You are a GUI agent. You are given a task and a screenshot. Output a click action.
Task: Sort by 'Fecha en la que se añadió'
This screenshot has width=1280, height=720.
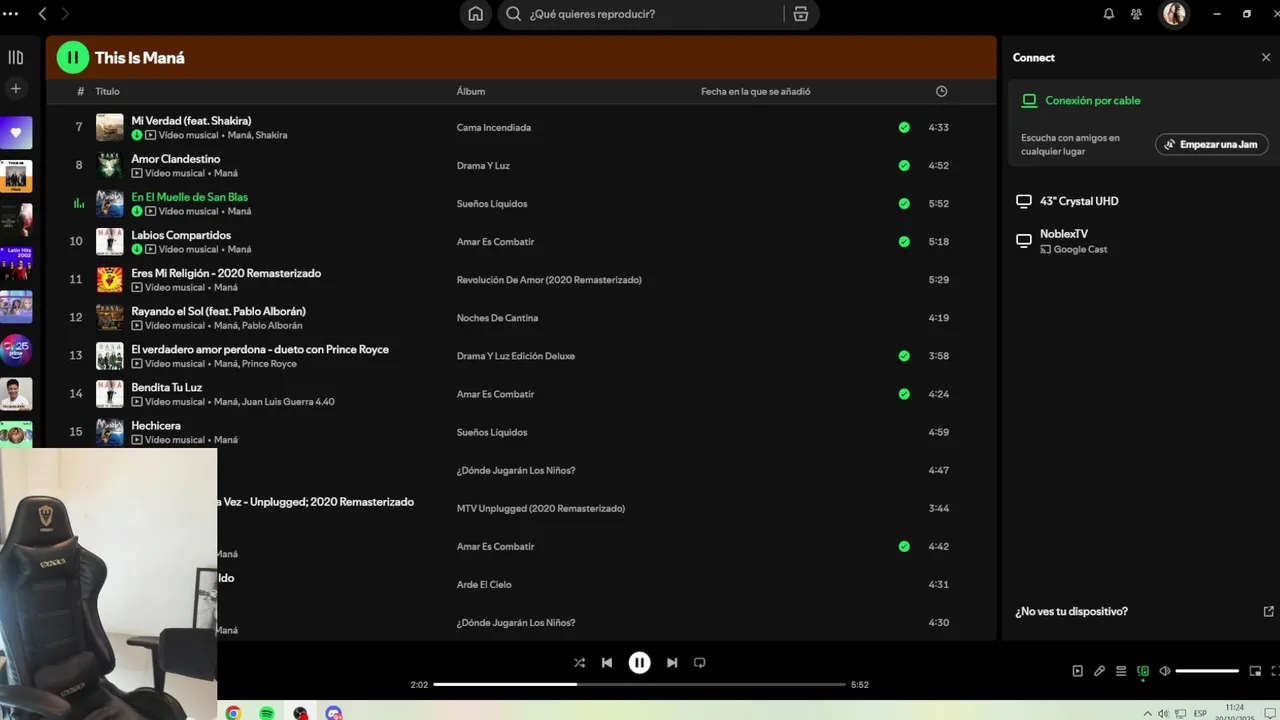point(755,91)
